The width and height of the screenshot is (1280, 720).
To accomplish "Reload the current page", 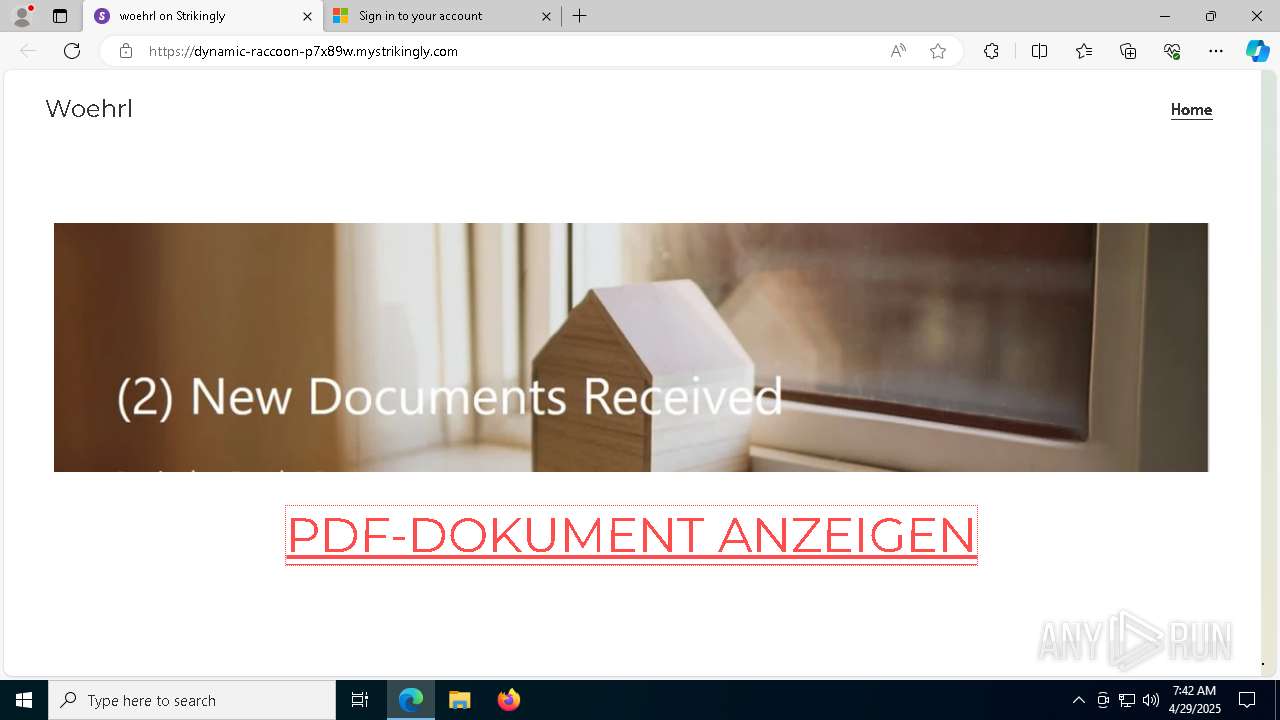I will pyautogui.click(x=72, y=51).
